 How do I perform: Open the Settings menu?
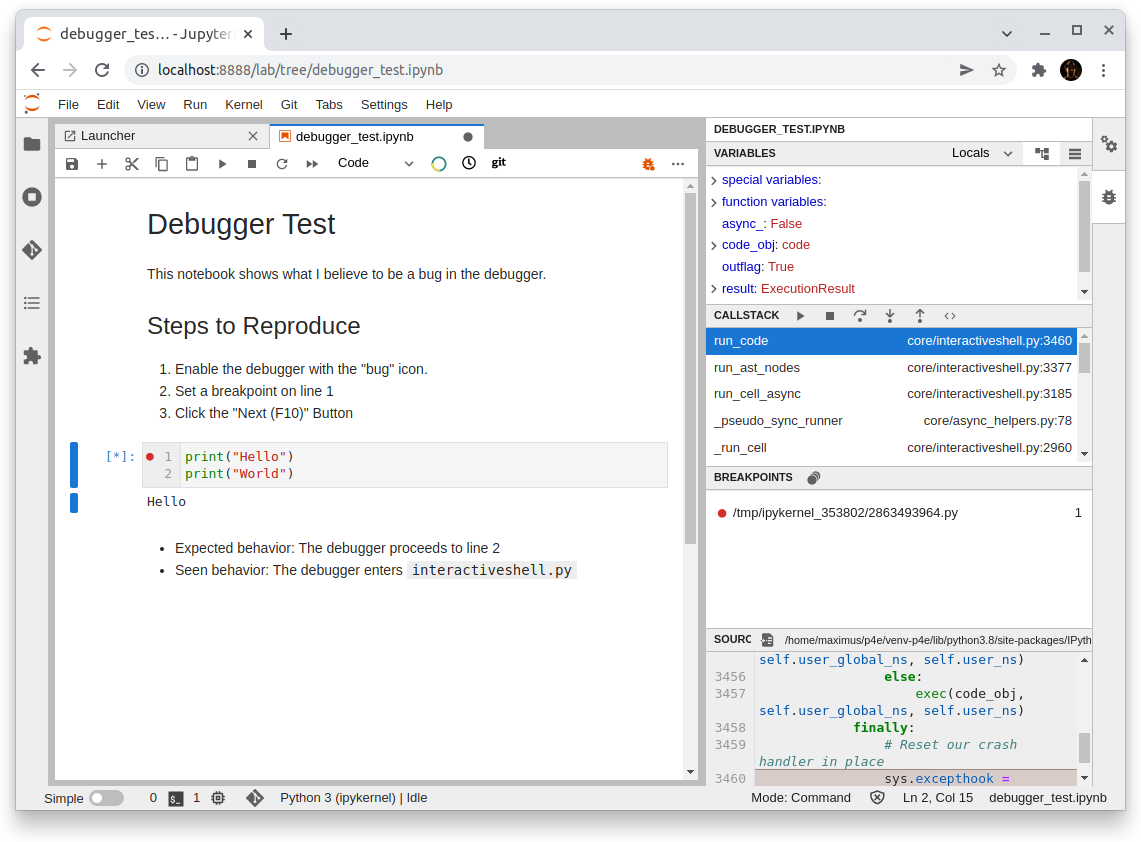(384, 105)
